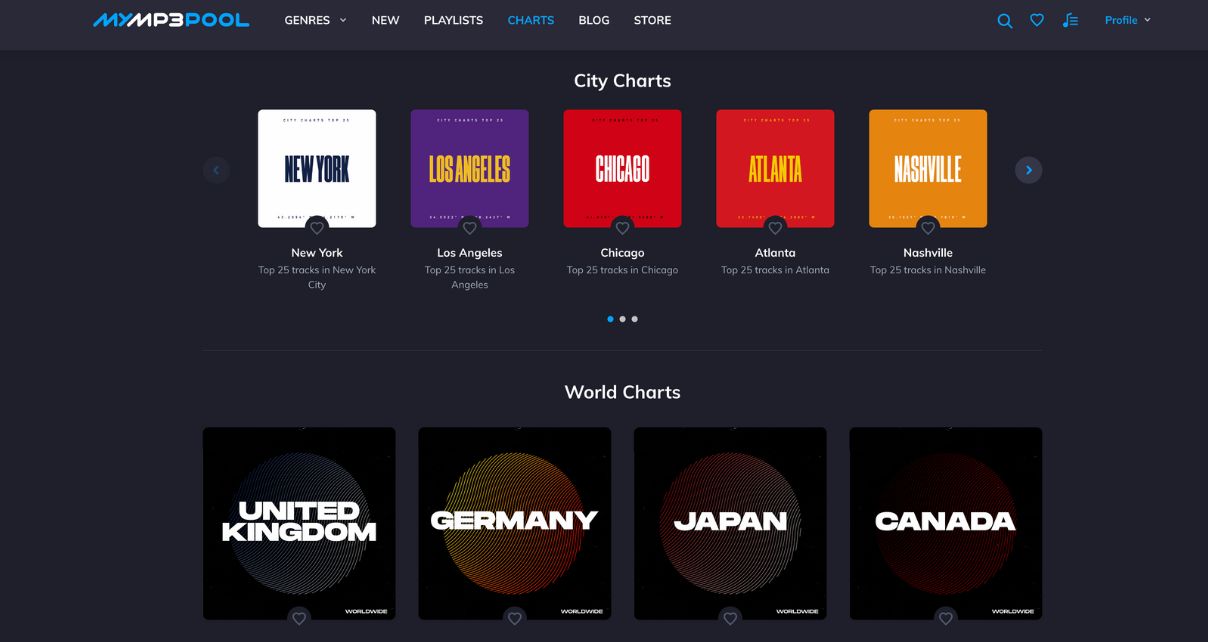Select the first carousel pagination dot
The image size is (1208, 642).
tap(610, 318)
